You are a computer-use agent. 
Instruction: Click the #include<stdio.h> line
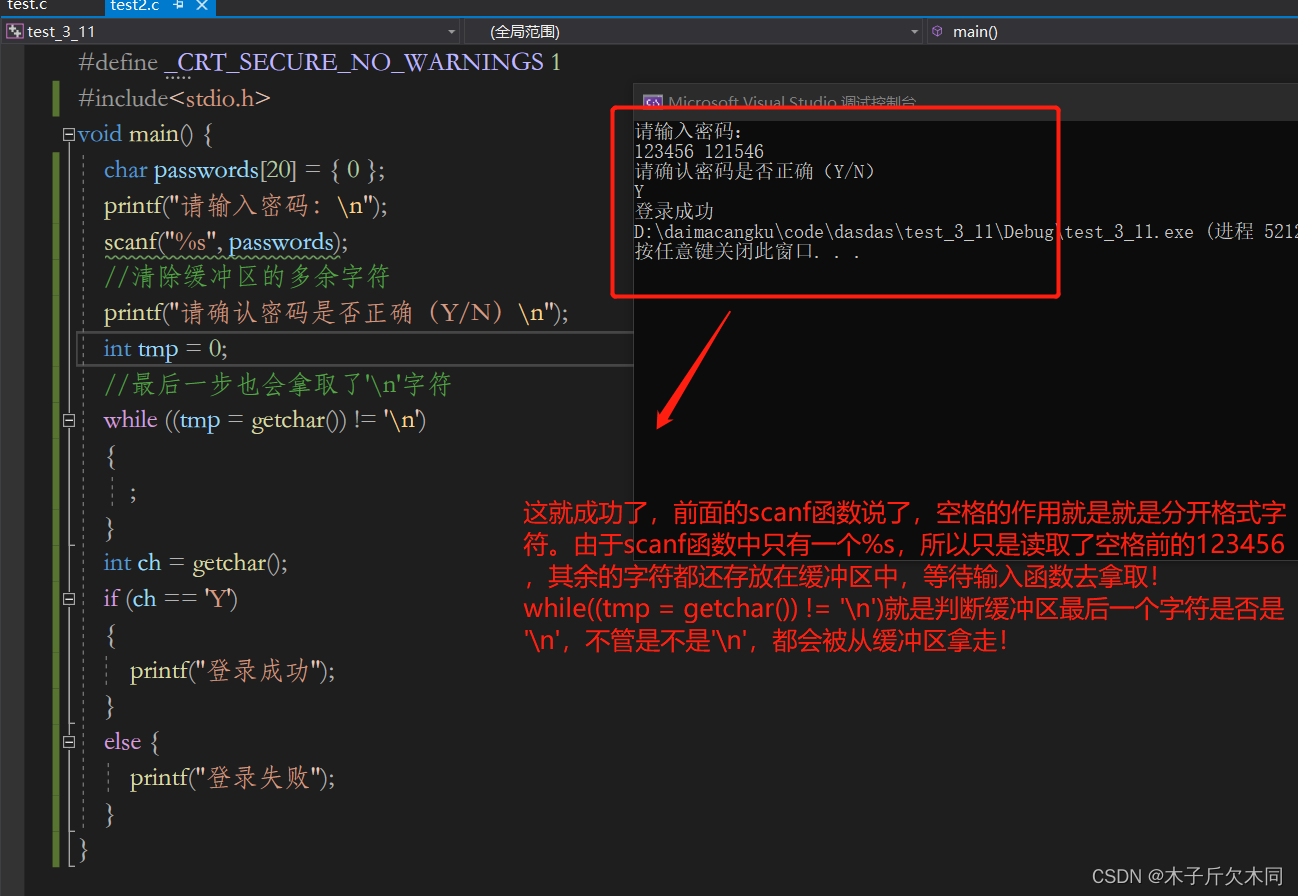(174, 98)
